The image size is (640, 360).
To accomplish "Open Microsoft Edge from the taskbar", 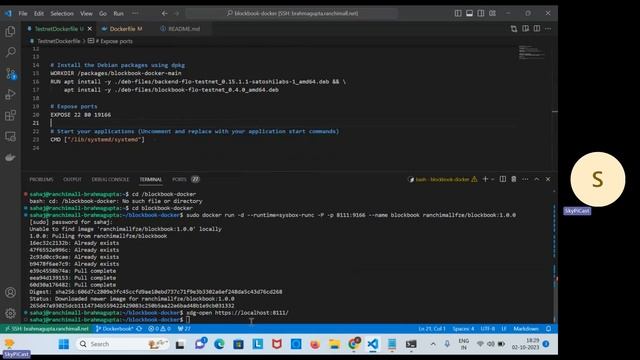I will pos(219,344).
